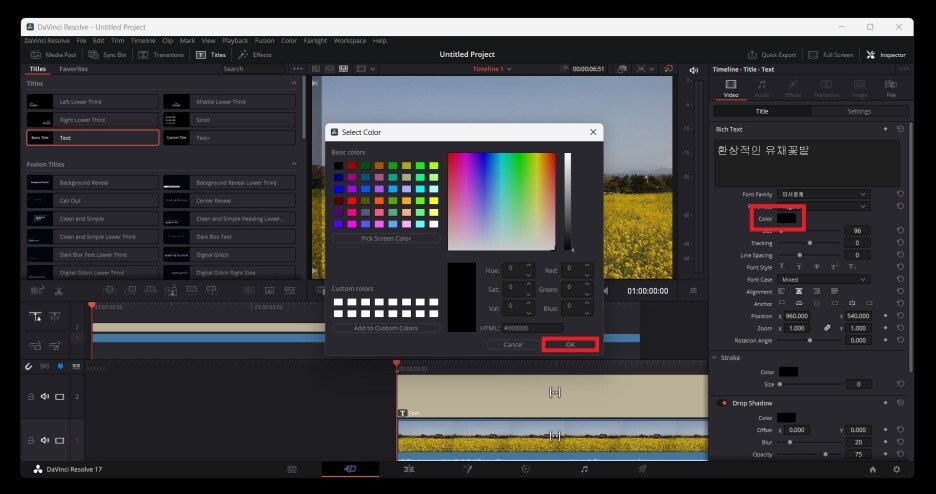
Task: Toggle video visibility for track 1
Action: pyautogui.click(x=60, y=440)
